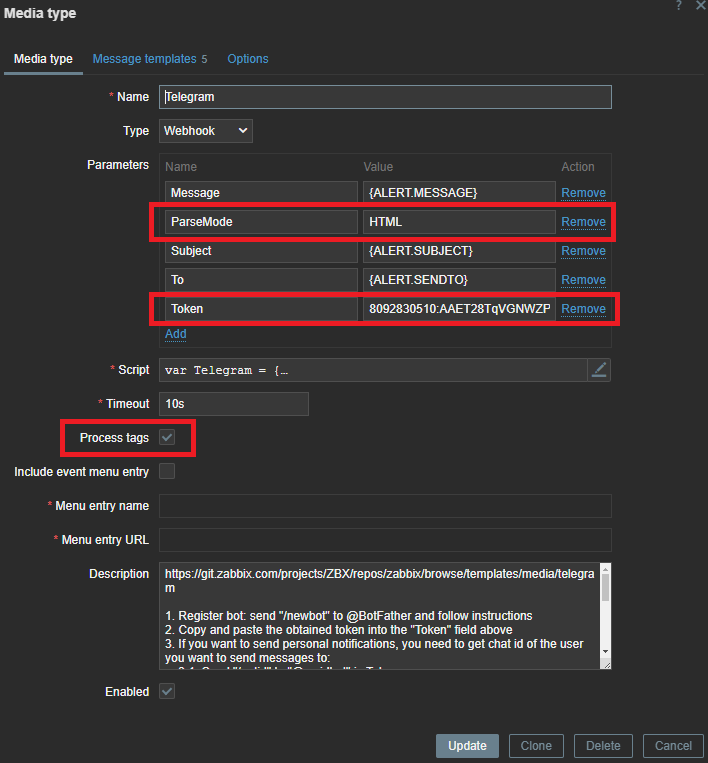Select the Message parameter name field

click(261, 193)
